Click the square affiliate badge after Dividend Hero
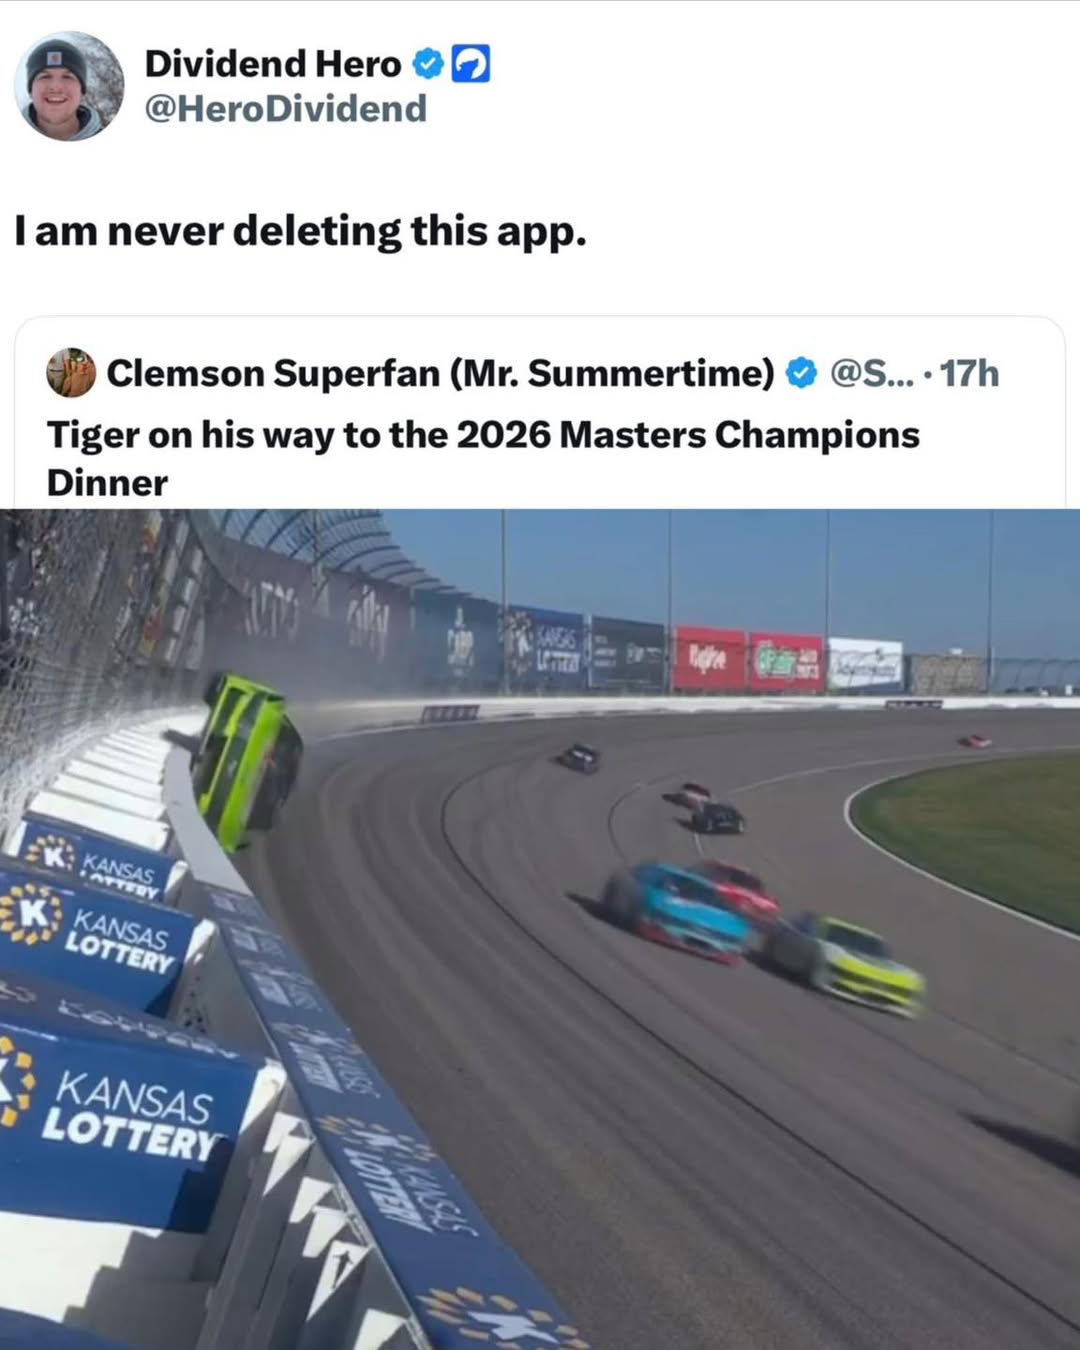The width and height of the screenshot is (1080, 1350). point(471,64)
